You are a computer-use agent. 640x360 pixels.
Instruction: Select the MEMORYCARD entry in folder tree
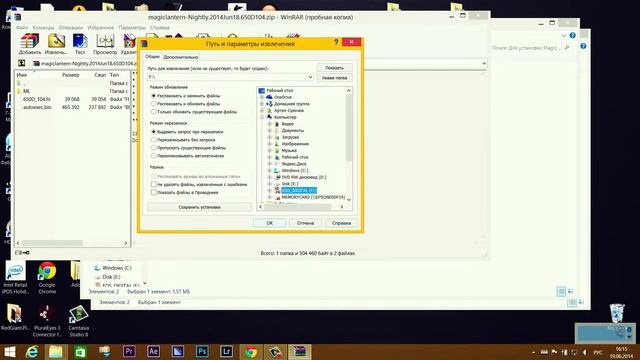point(313,197)
